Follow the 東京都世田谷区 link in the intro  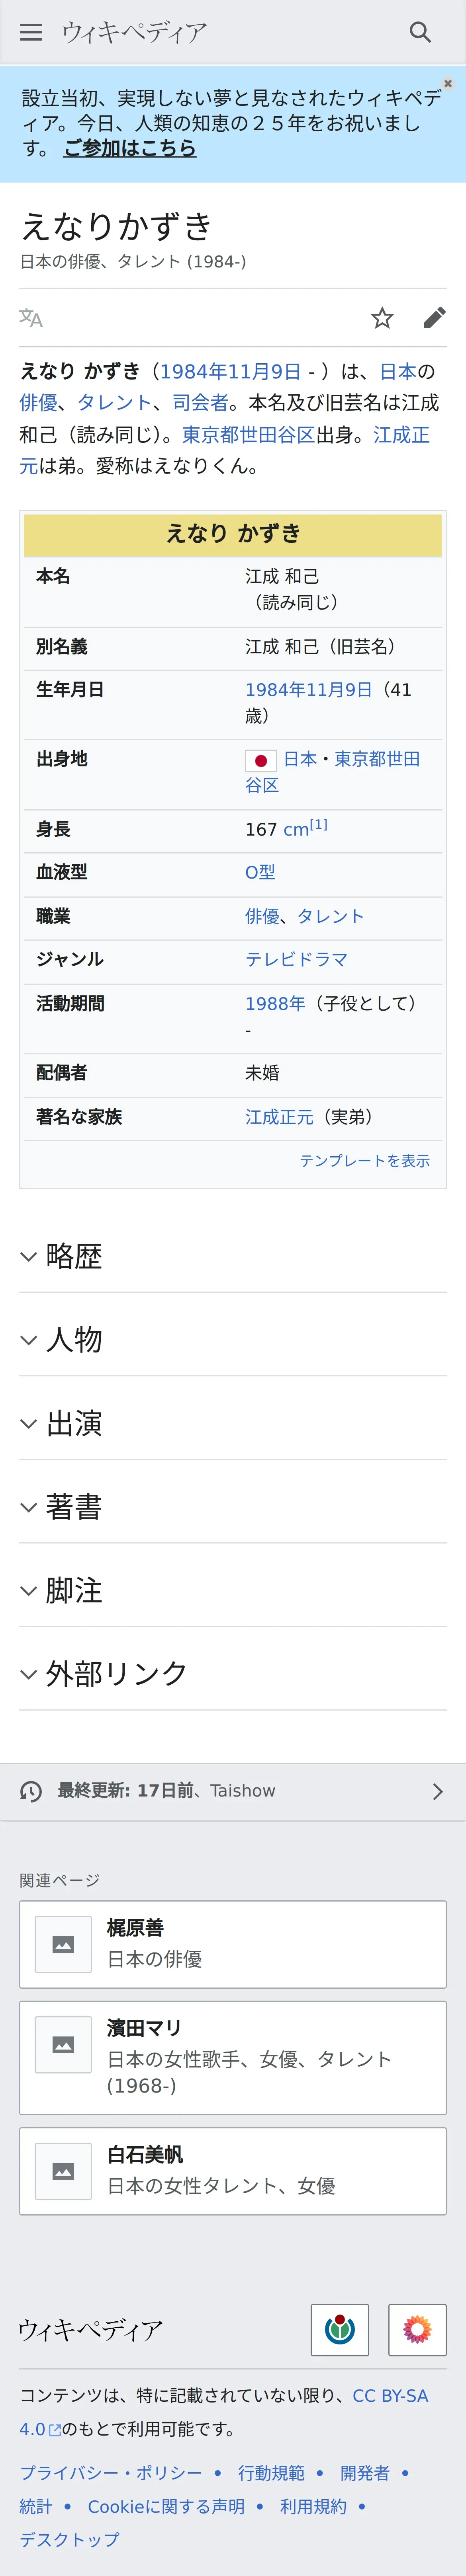248,435
